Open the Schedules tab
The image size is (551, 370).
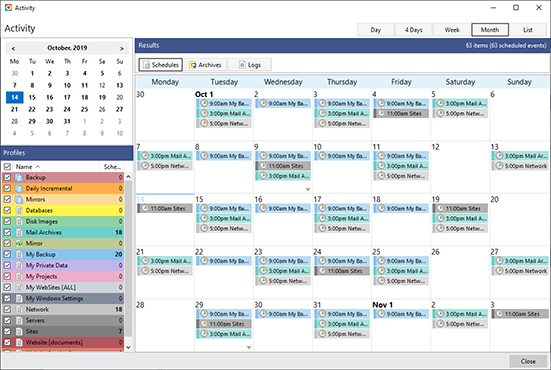[161, 65]
